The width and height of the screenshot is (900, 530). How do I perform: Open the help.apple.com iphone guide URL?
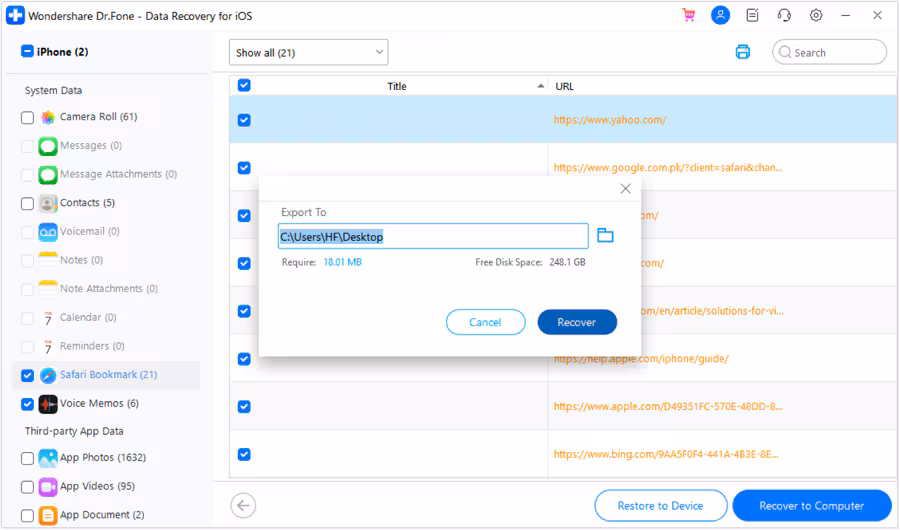tap(641, 359)
